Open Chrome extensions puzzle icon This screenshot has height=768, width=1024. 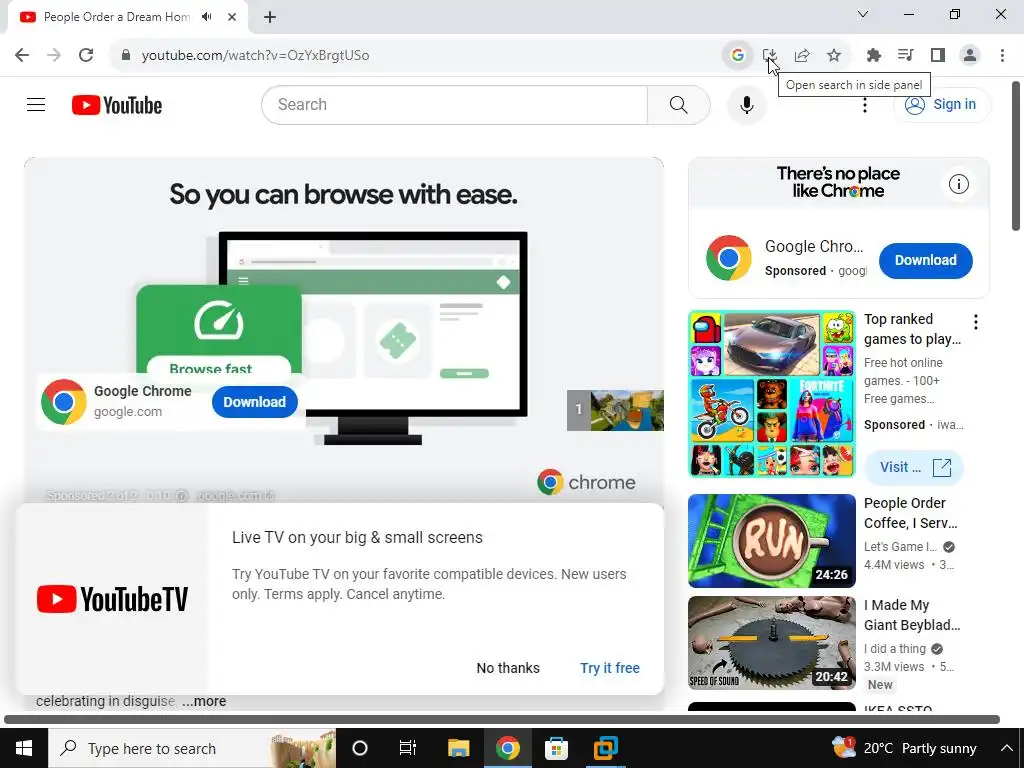[x=873, y=55]
